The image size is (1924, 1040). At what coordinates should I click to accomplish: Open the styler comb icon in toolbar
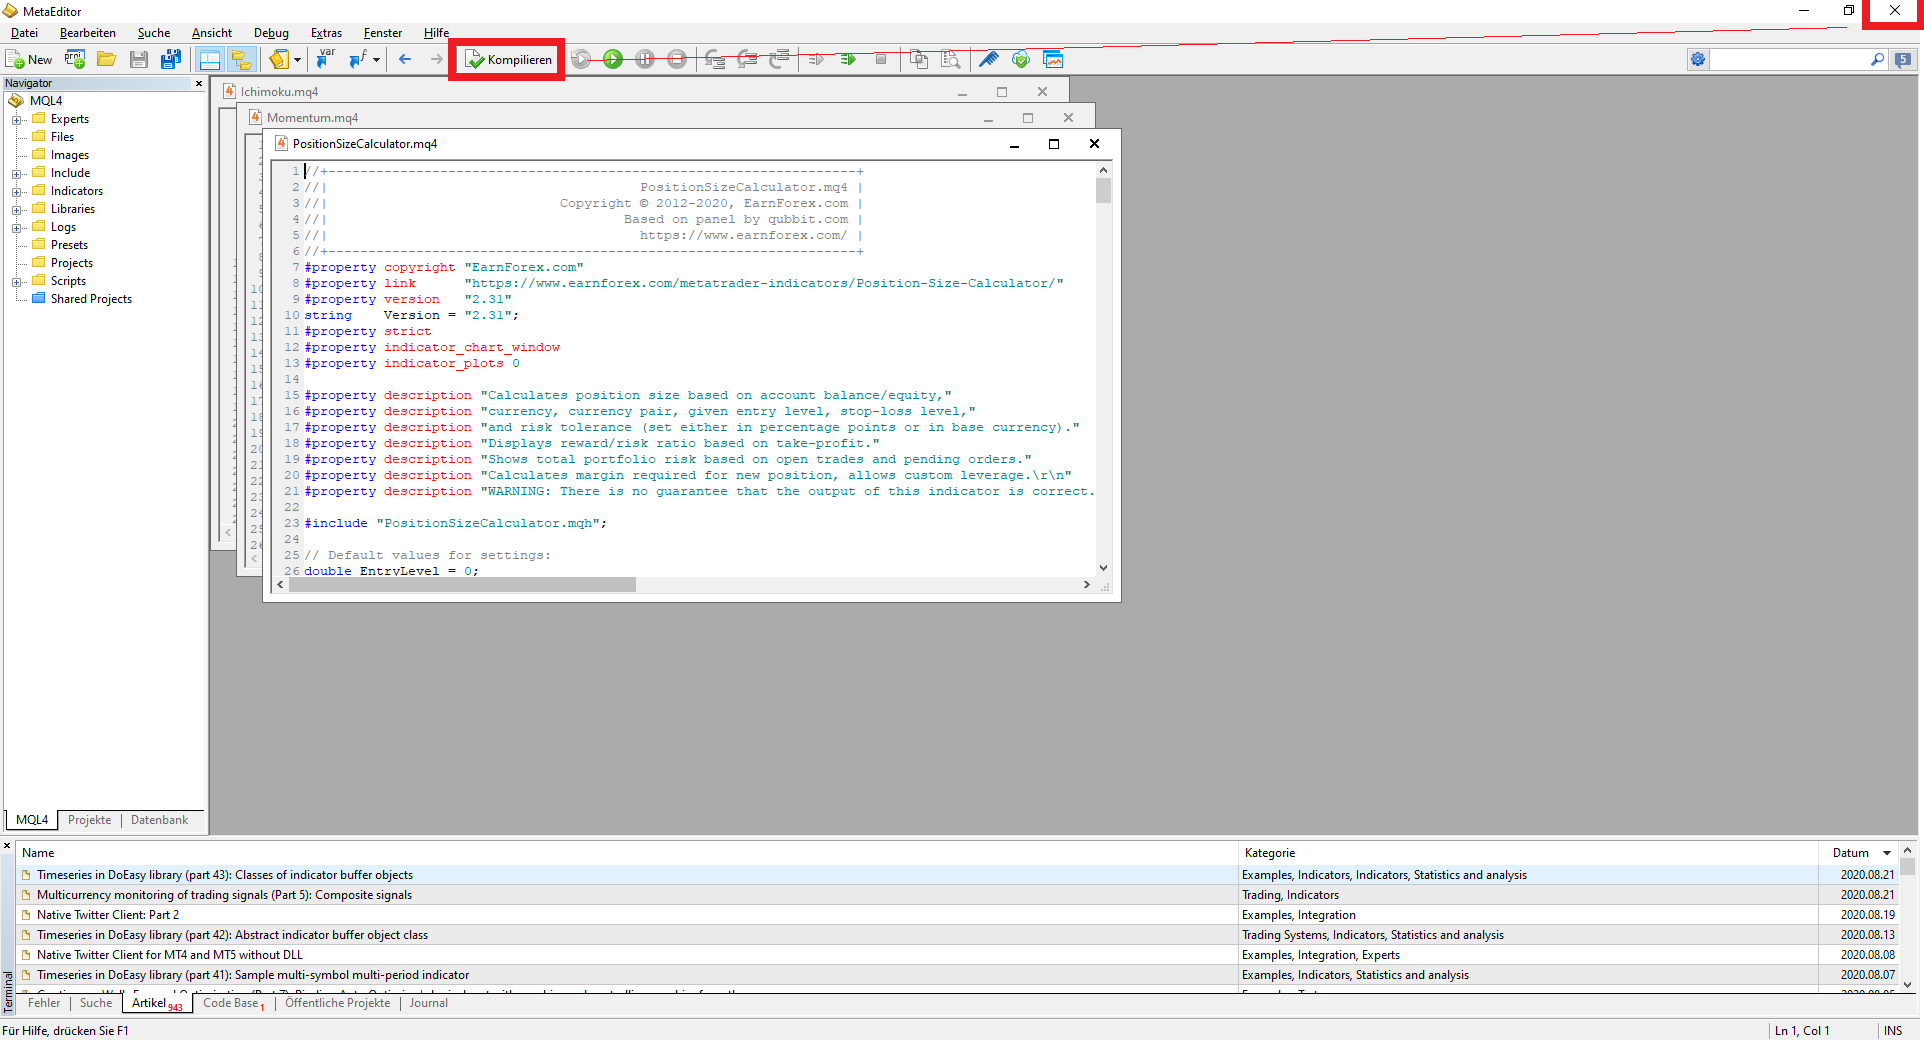click(x=988, y=60)
